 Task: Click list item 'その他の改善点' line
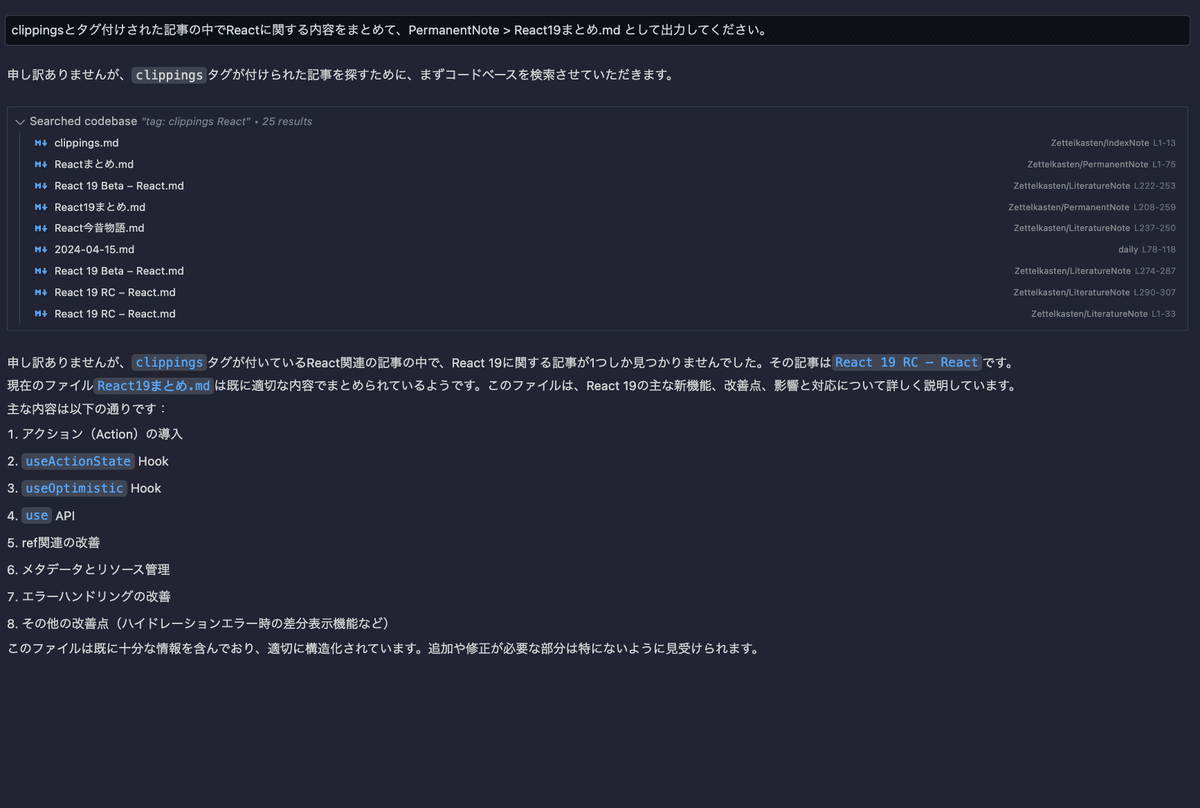[205, 623]
